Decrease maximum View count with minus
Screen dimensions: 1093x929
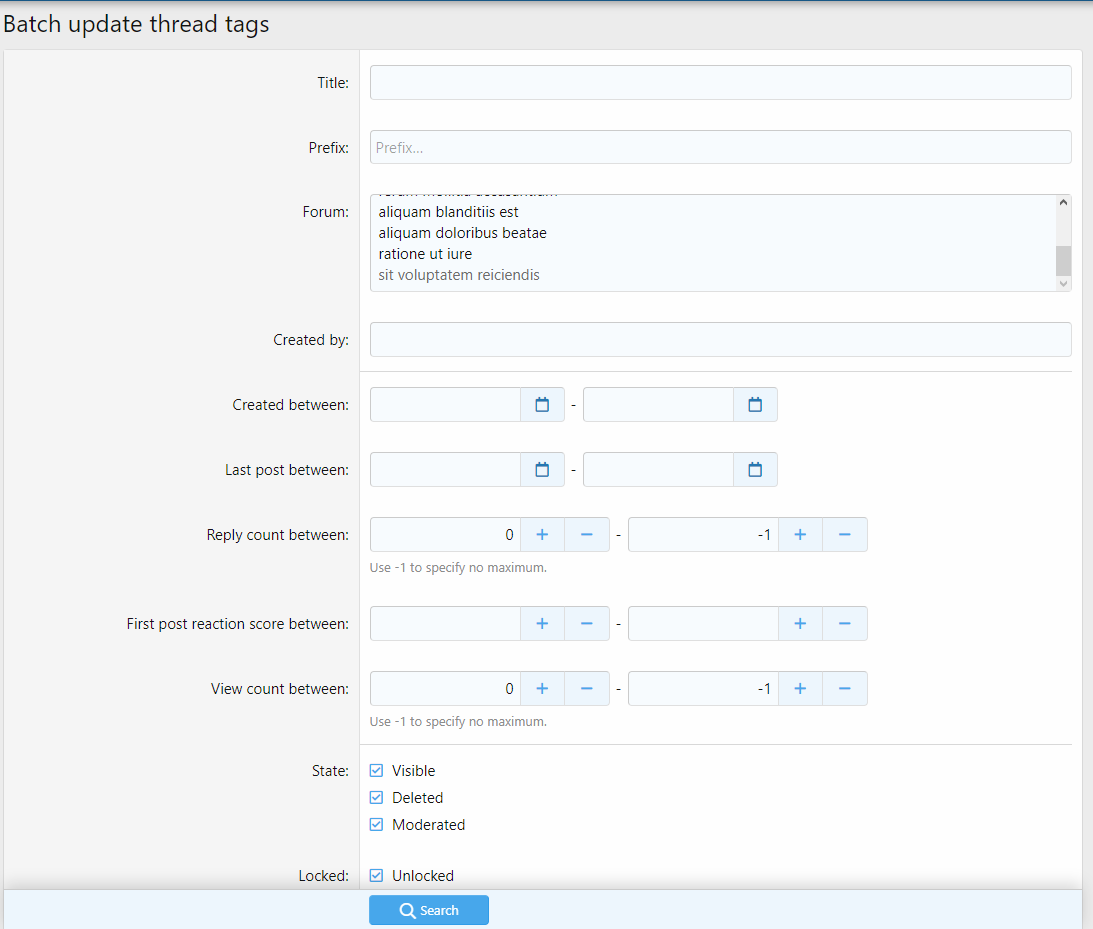tap(844, 689)
